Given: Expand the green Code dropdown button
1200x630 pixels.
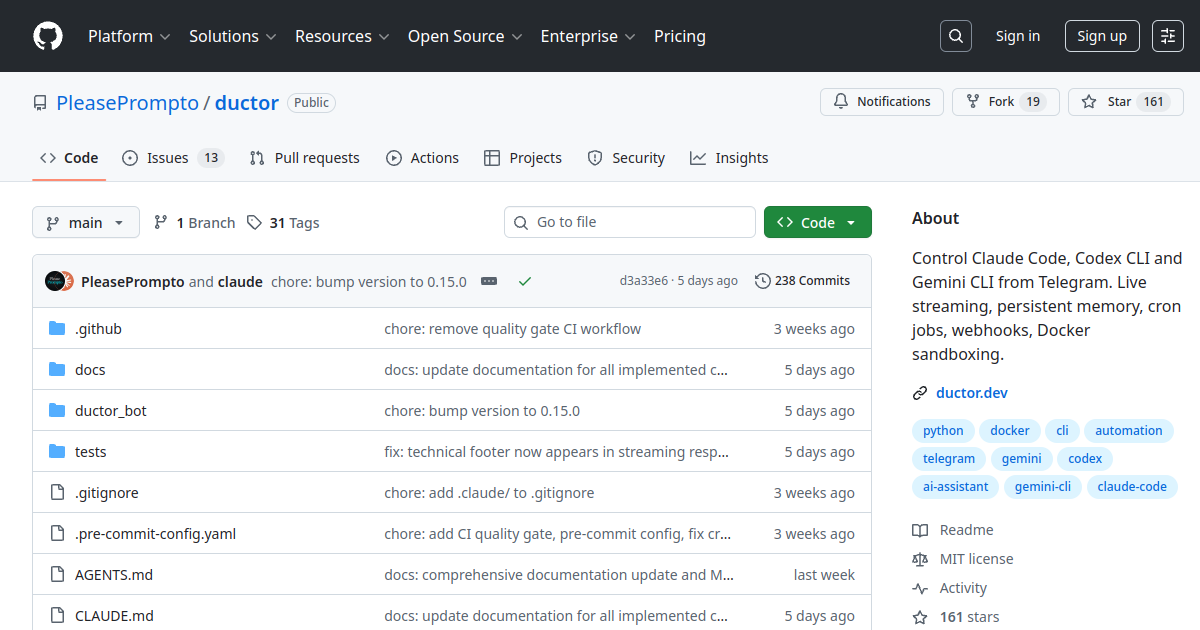Looking at the screenshot, I should coord(817,223).
